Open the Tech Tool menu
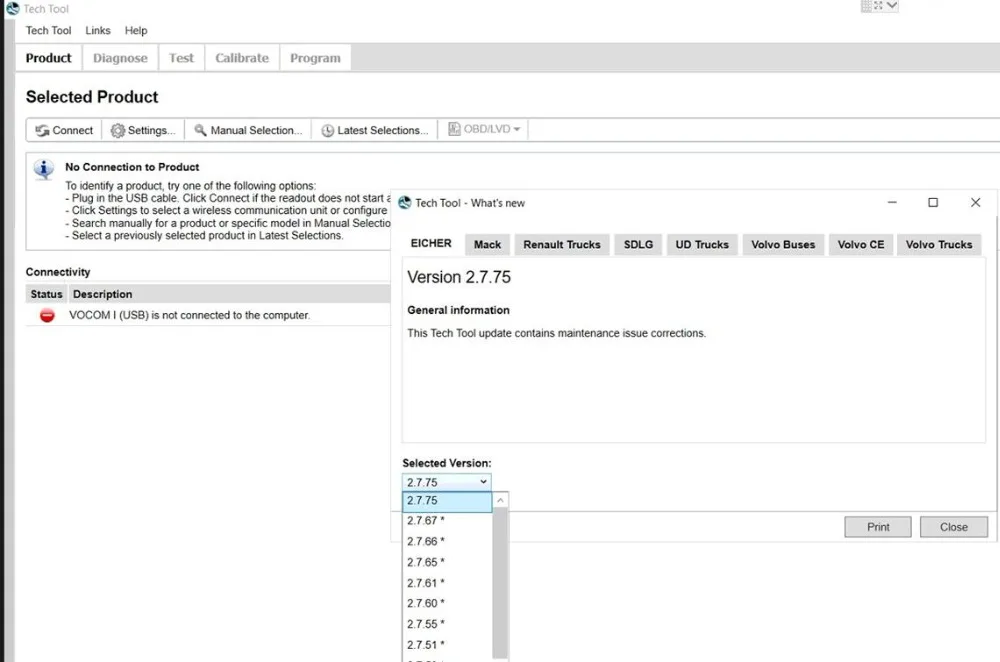The height and width of the screenshot is (662, 1000). 48,31
